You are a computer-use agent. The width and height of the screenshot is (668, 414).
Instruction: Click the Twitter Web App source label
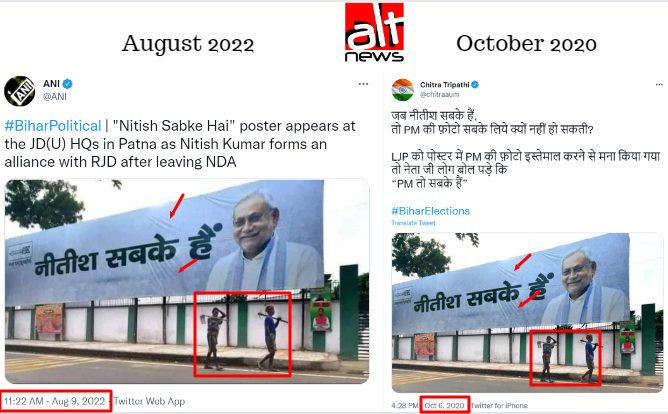coord(149,401)
